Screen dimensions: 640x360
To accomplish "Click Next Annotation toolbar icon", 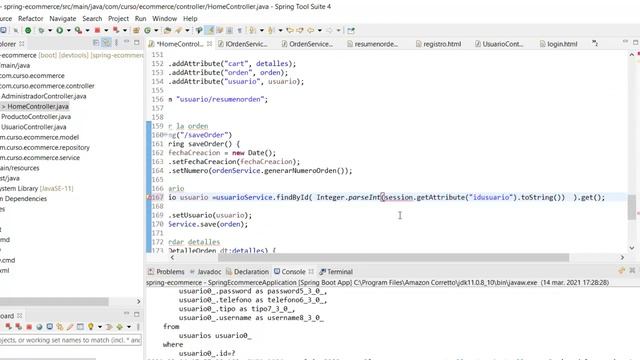I will 253,30.
